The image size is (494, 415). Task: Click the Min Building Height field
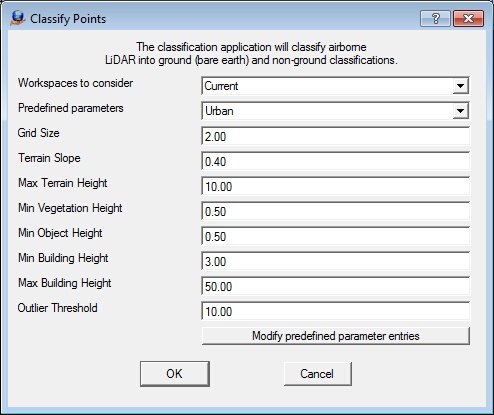click(335, 261)
